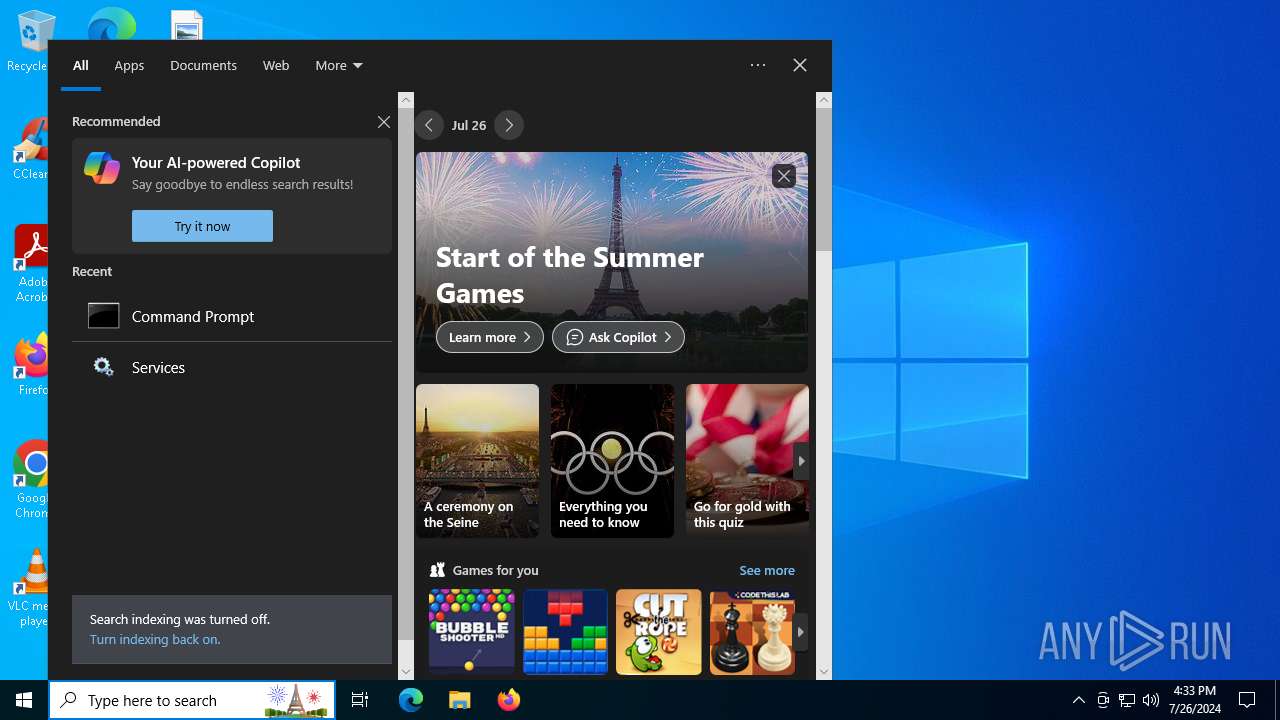Click the Try it now button
The image size is (1280, 720).
pos(202,226)
